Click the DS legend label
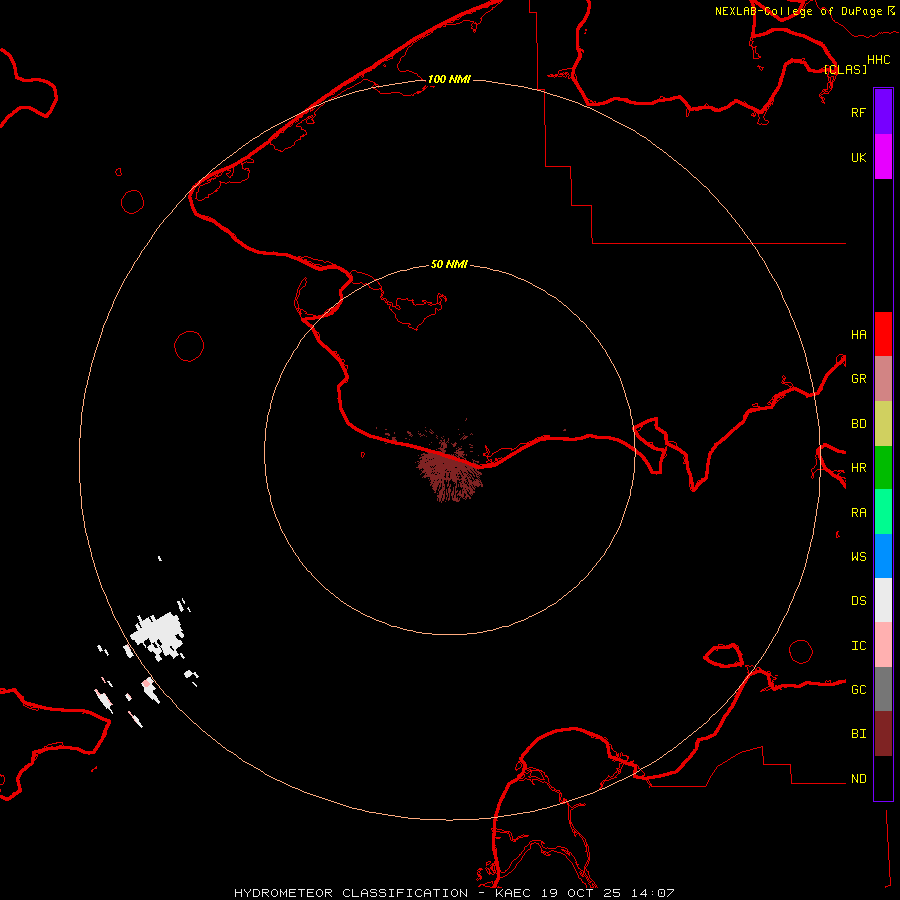 tap(859, 601)
